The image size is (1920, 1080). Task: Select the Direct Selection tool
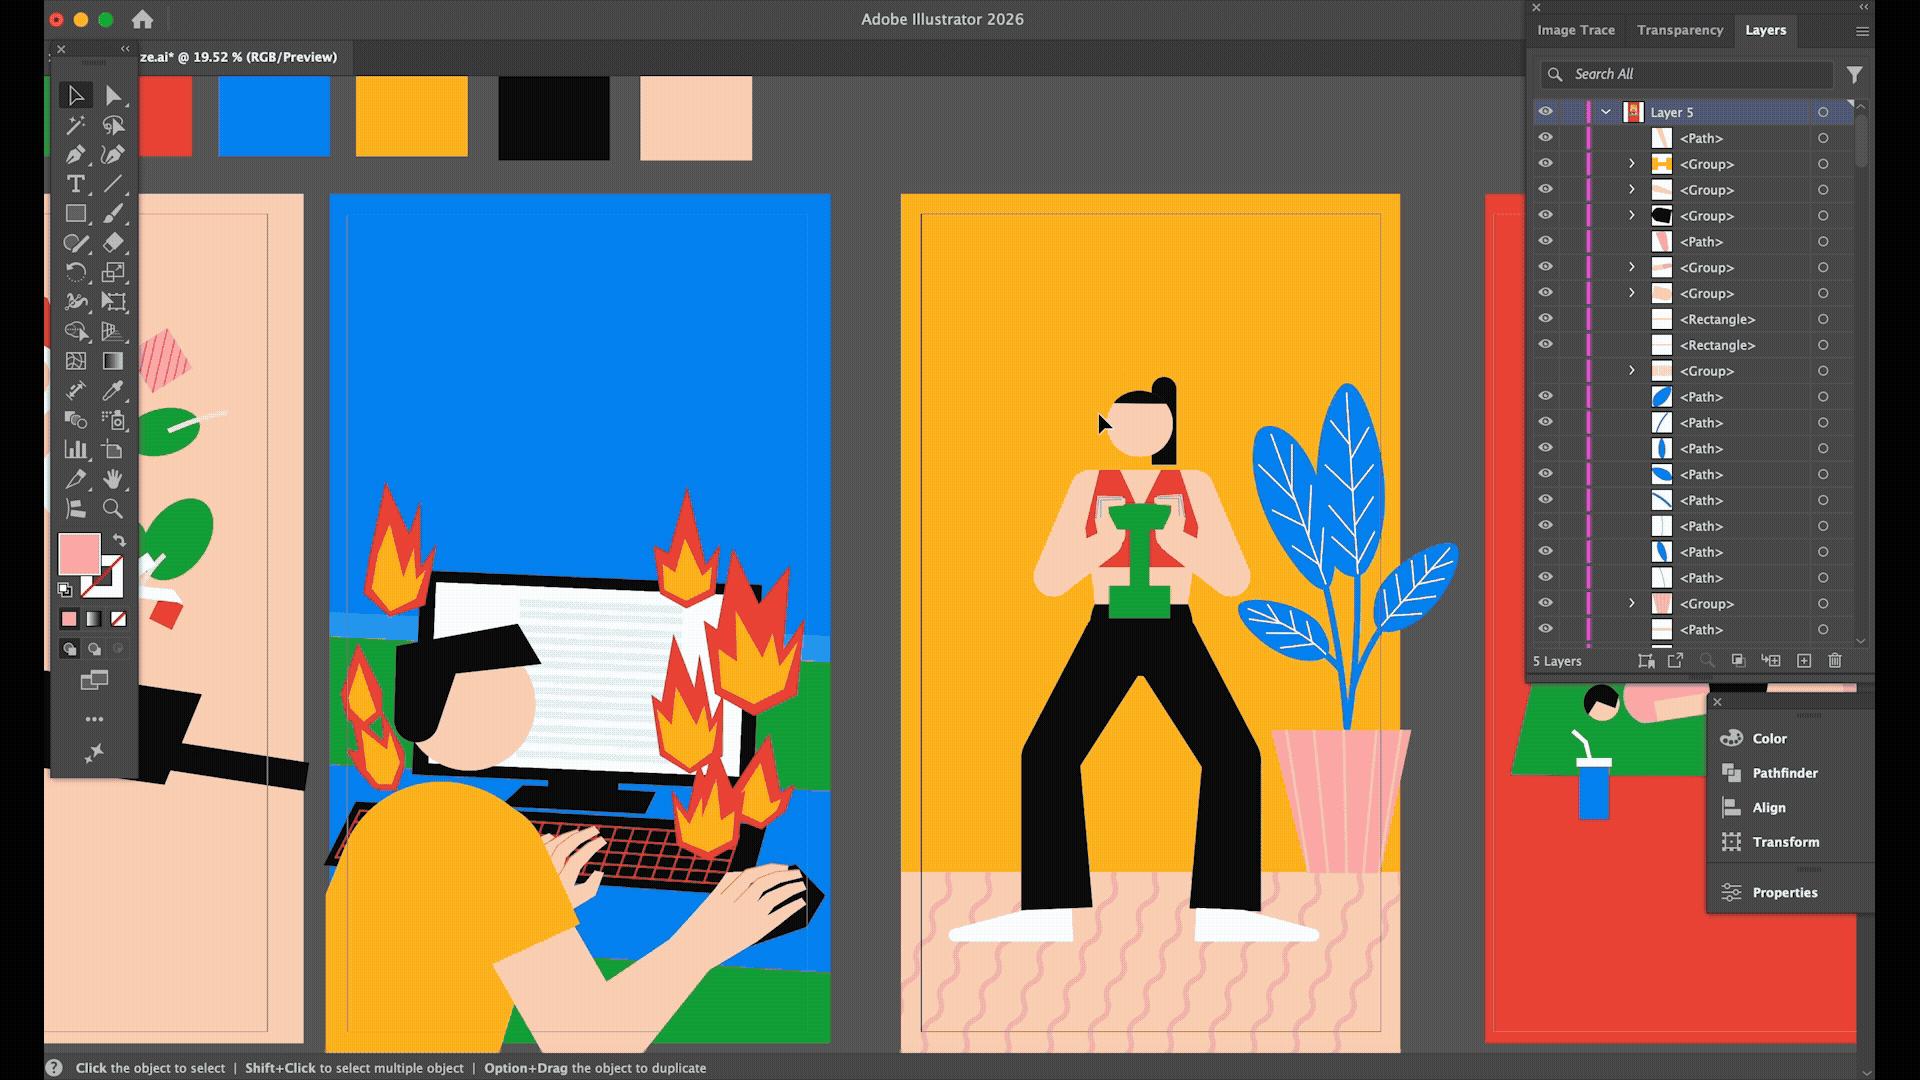[113, 95]
